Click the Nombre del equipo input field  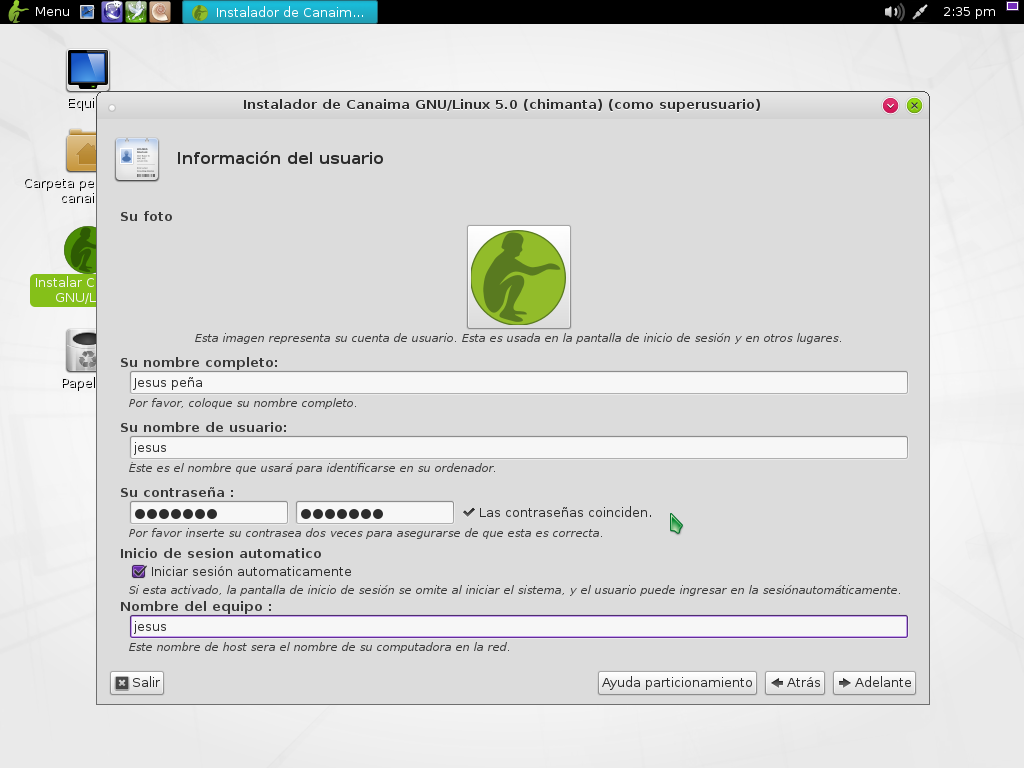[518, 626]
